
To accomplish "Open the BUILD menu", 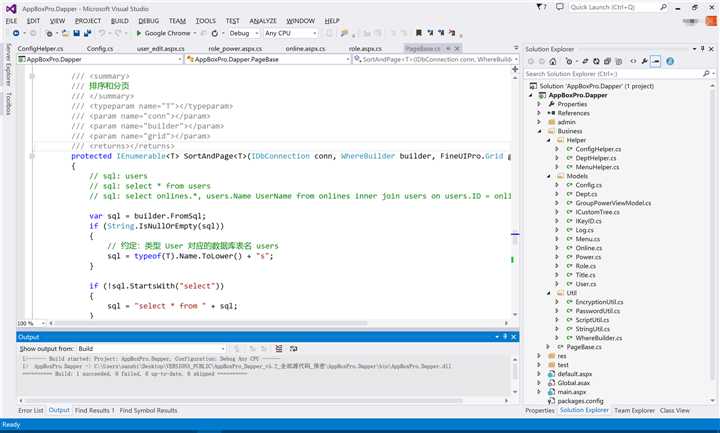I will coord(120,21).
